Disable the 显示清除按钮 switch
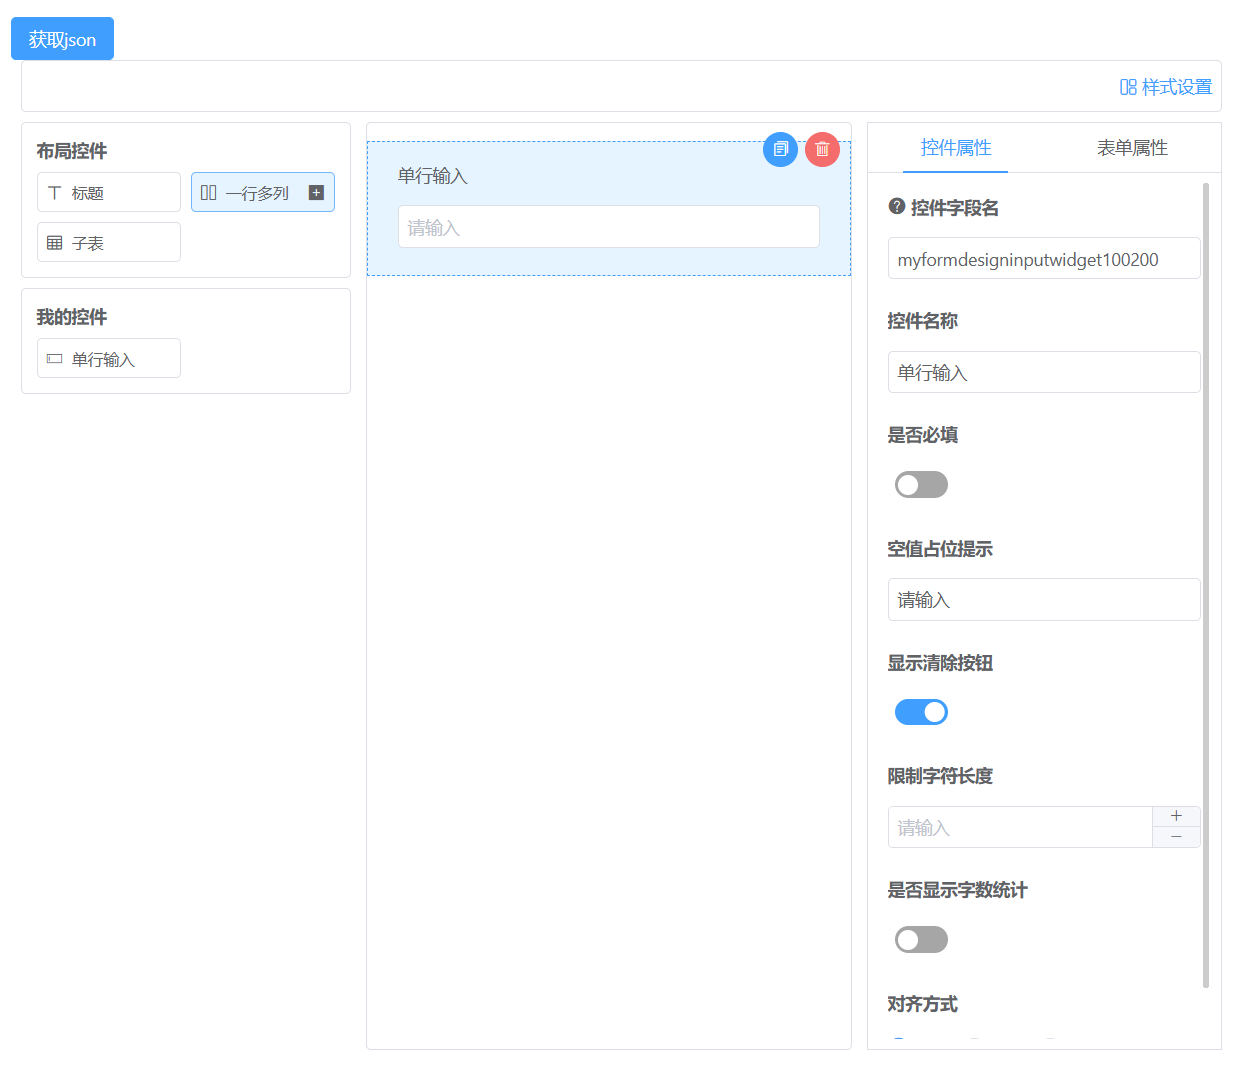Screen dimensions: 1237x1070 (x=921, y=711)
